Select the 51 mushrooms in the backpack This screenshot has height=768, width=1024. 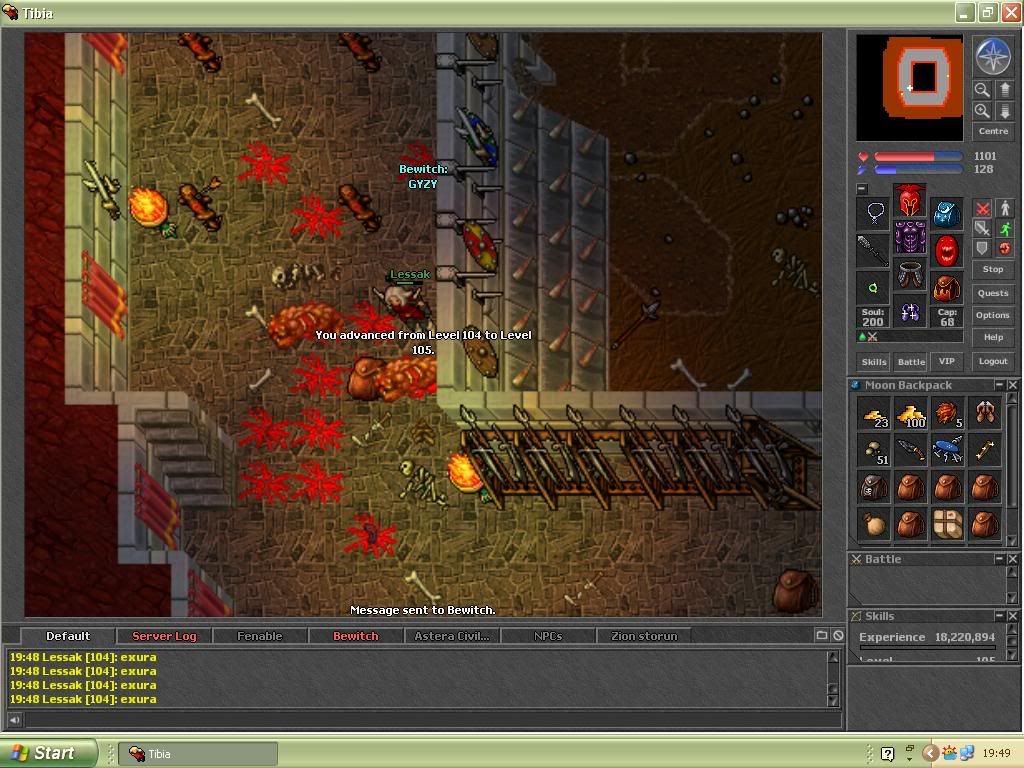tap(874, 451)
